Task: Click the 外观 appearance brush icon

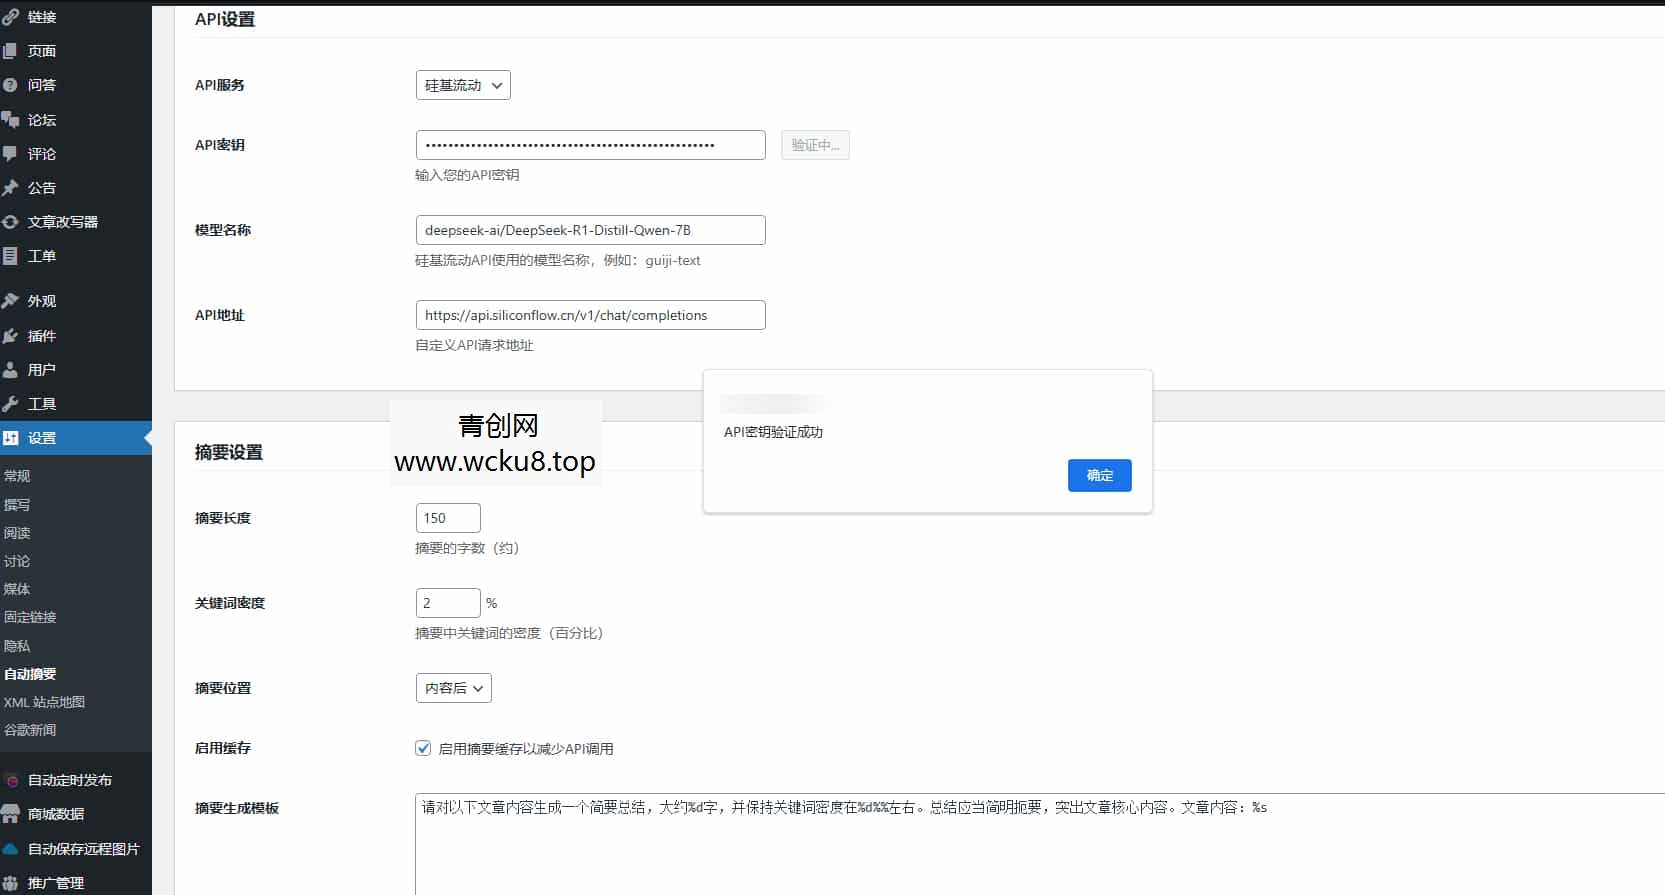Action: [x=10, y=301]
